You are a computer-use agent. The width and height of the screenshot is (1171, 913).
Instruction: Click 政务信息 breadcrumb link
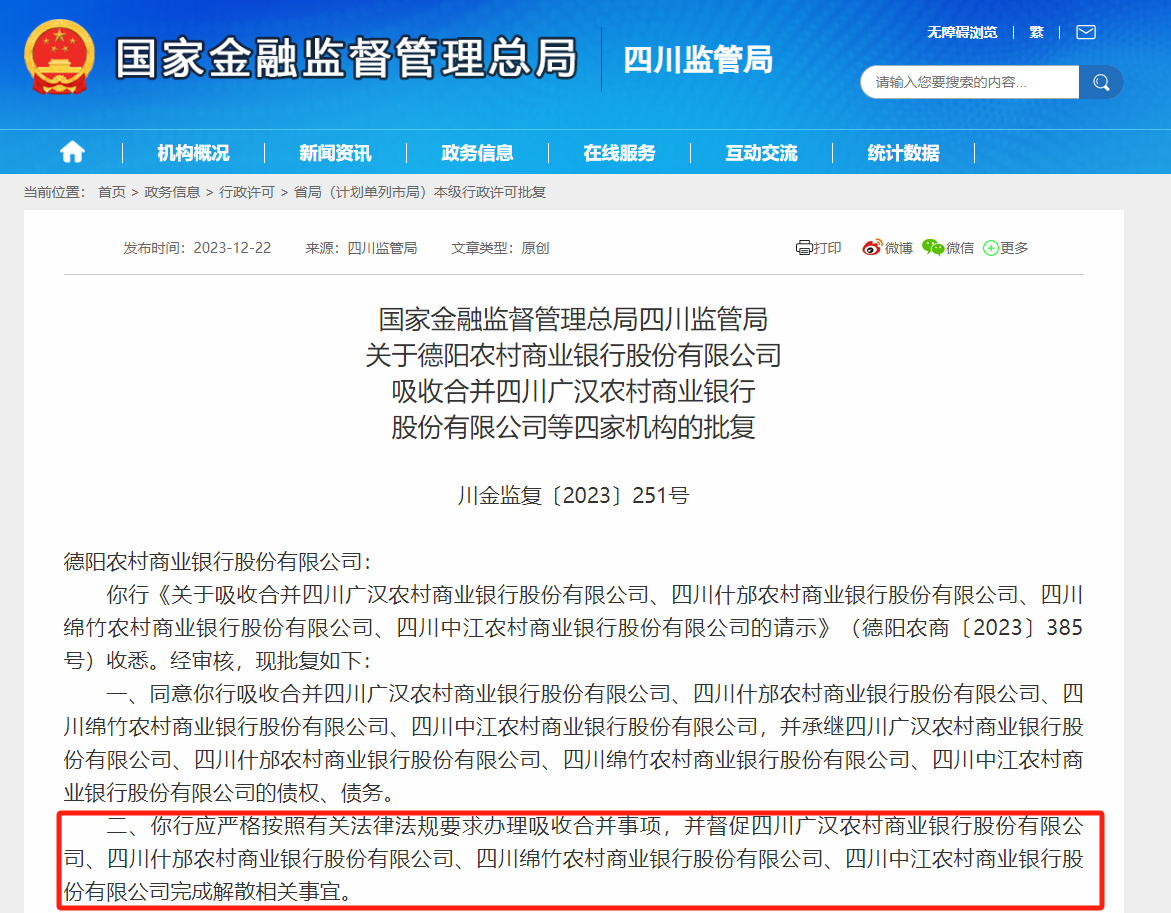click(x=172, y=193)
